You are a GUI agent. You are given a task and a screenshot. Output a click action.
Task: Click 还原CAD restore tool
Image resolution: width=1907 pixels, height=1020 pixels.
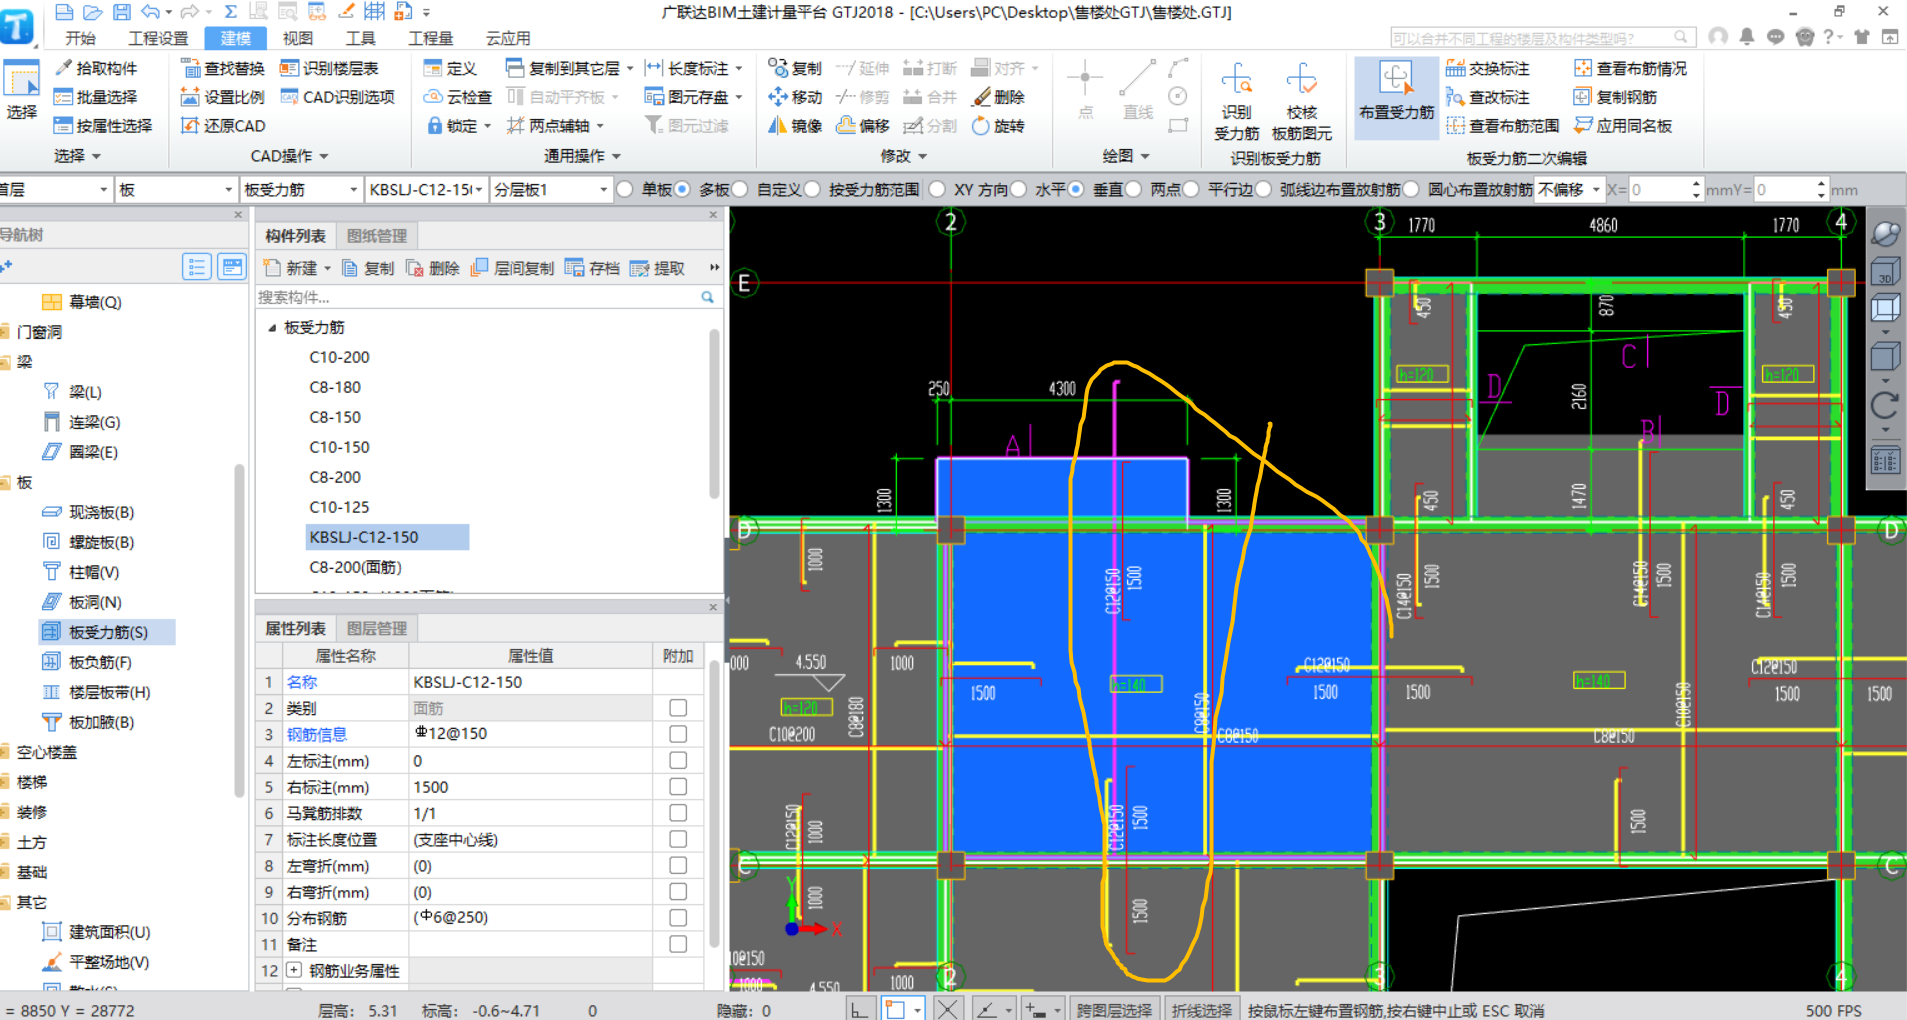coord(223,126)
